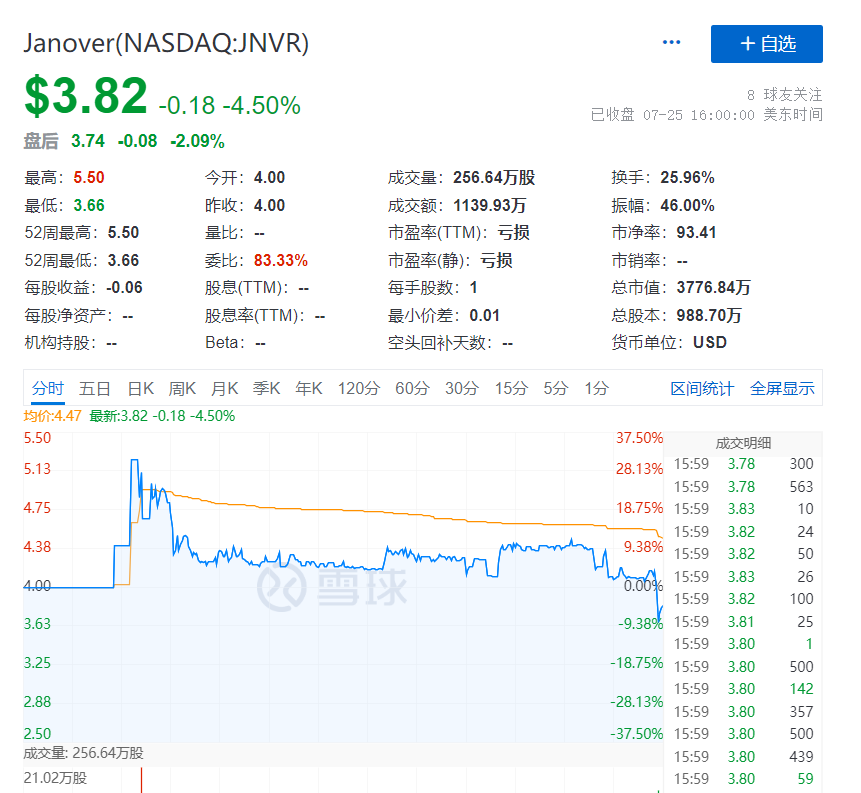
Task: Choose the 60分 interval tab
Action: point(412,389)
